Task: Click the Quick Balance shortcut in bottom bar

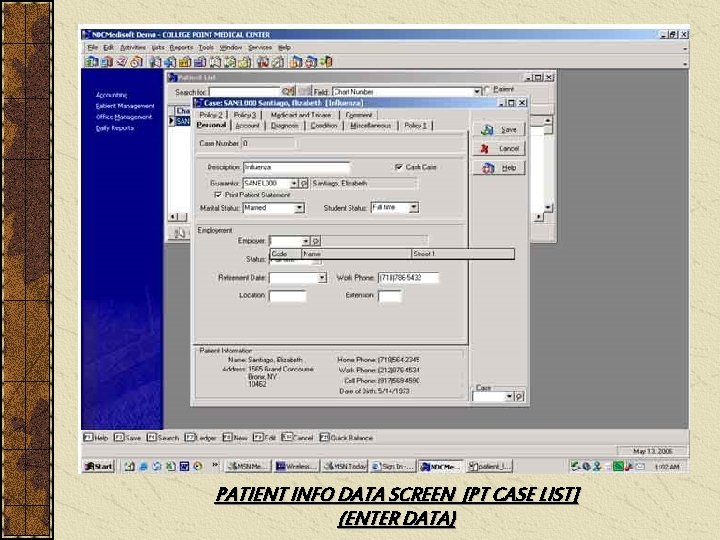Action: coord(346,438)
